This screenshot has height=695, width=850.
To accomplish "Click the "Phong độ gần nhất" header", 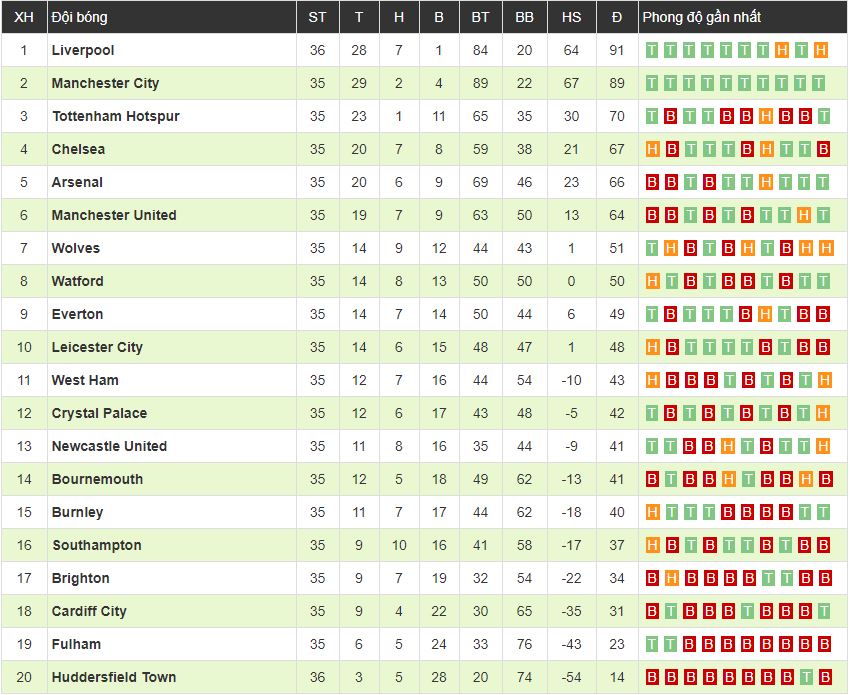I will click(x=701, y=17).
